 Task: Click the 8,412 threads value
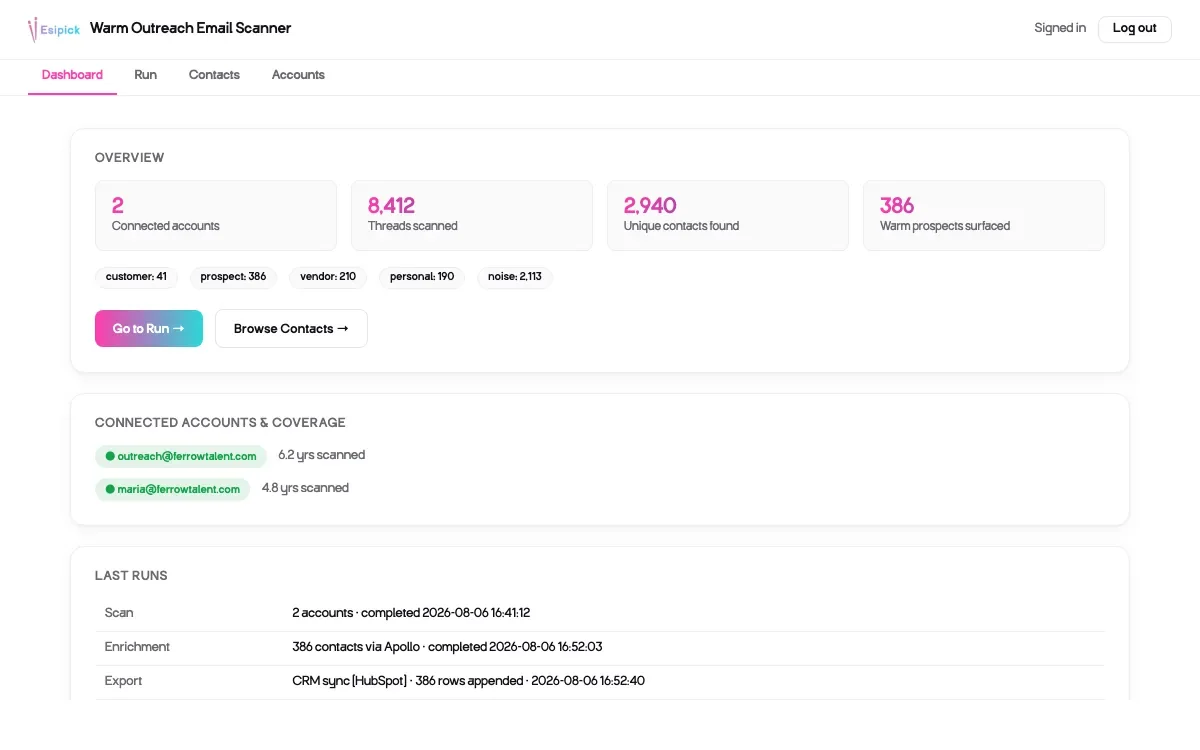click(x=391, y=205)
